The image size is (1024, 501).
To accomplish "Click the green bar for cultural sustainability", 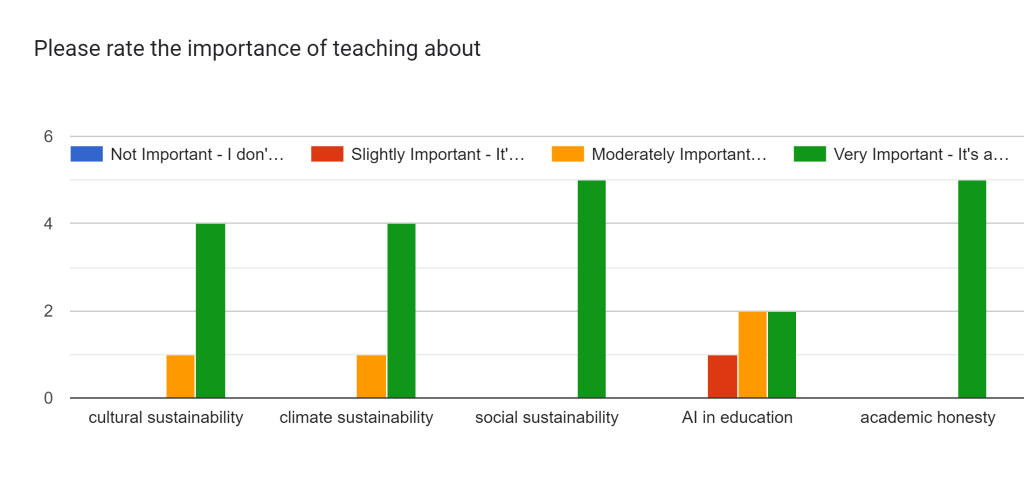I will (x=210, y=311).
